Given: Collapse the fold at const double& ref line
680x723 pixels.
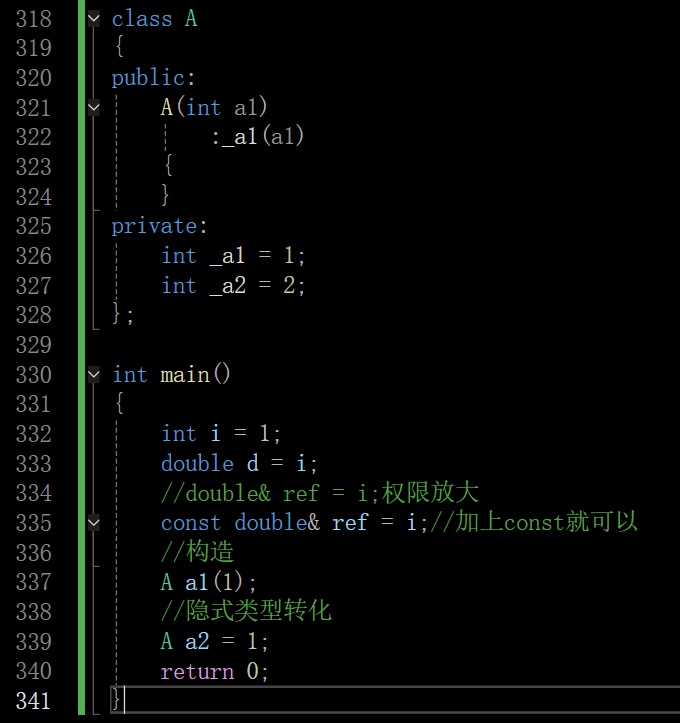Looking at the screenshot, I should click(x=94, y=523).
